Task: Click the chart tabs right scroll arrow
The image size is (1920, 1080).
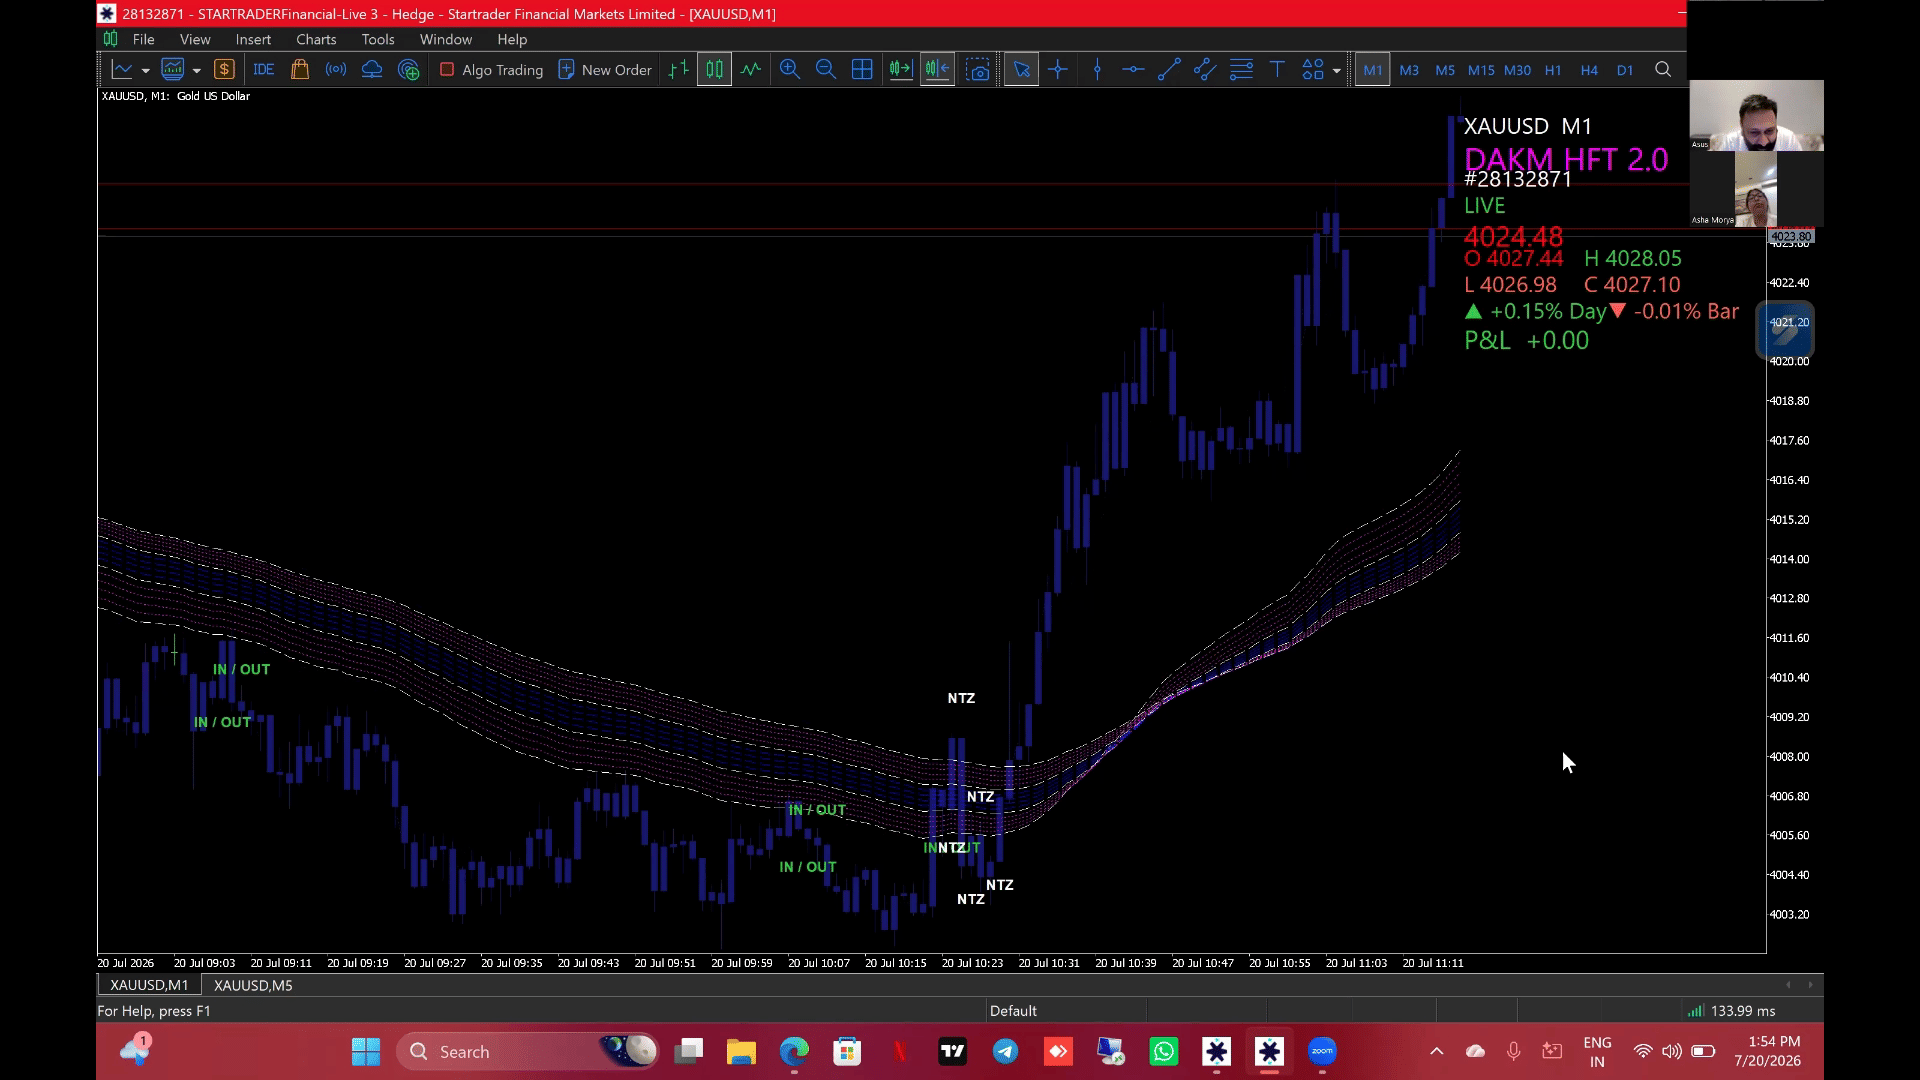Action: click(x=1810, y=985)
